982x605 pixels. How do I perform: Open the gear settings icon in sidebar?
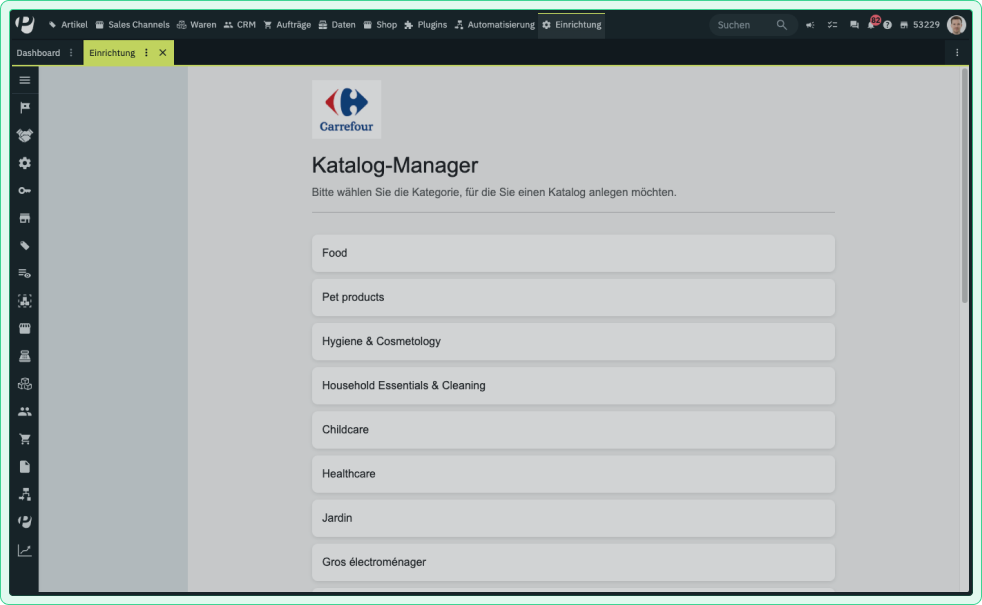tap(24, 163)
